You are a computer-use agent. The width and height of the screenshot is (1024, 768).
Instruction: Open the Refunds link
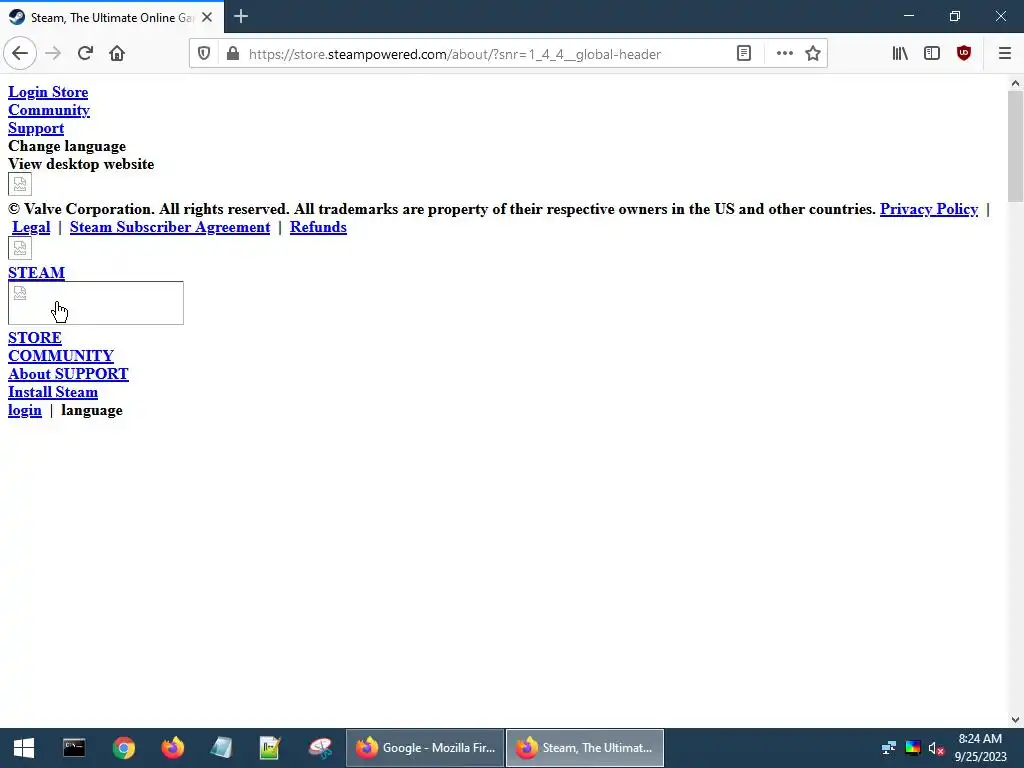318,227
